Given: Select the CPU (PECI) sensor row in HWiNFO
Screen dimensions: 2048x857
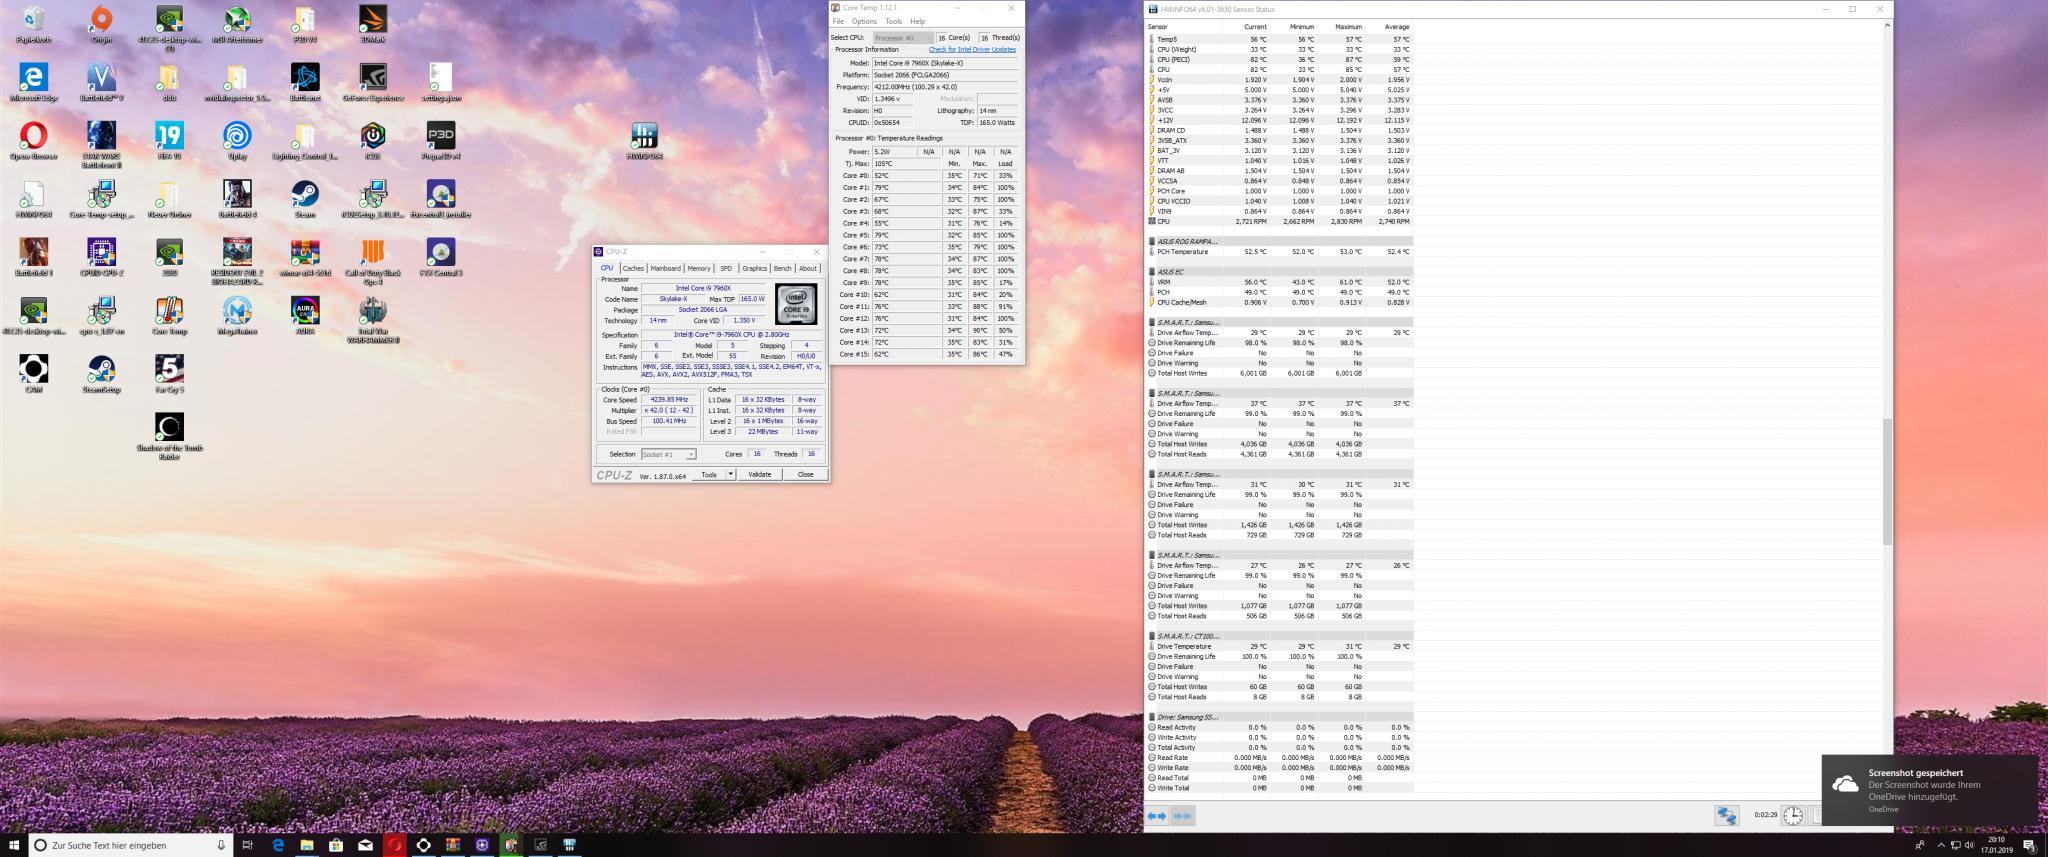Looking at the screenshot, I should (x=1279, y=59).
